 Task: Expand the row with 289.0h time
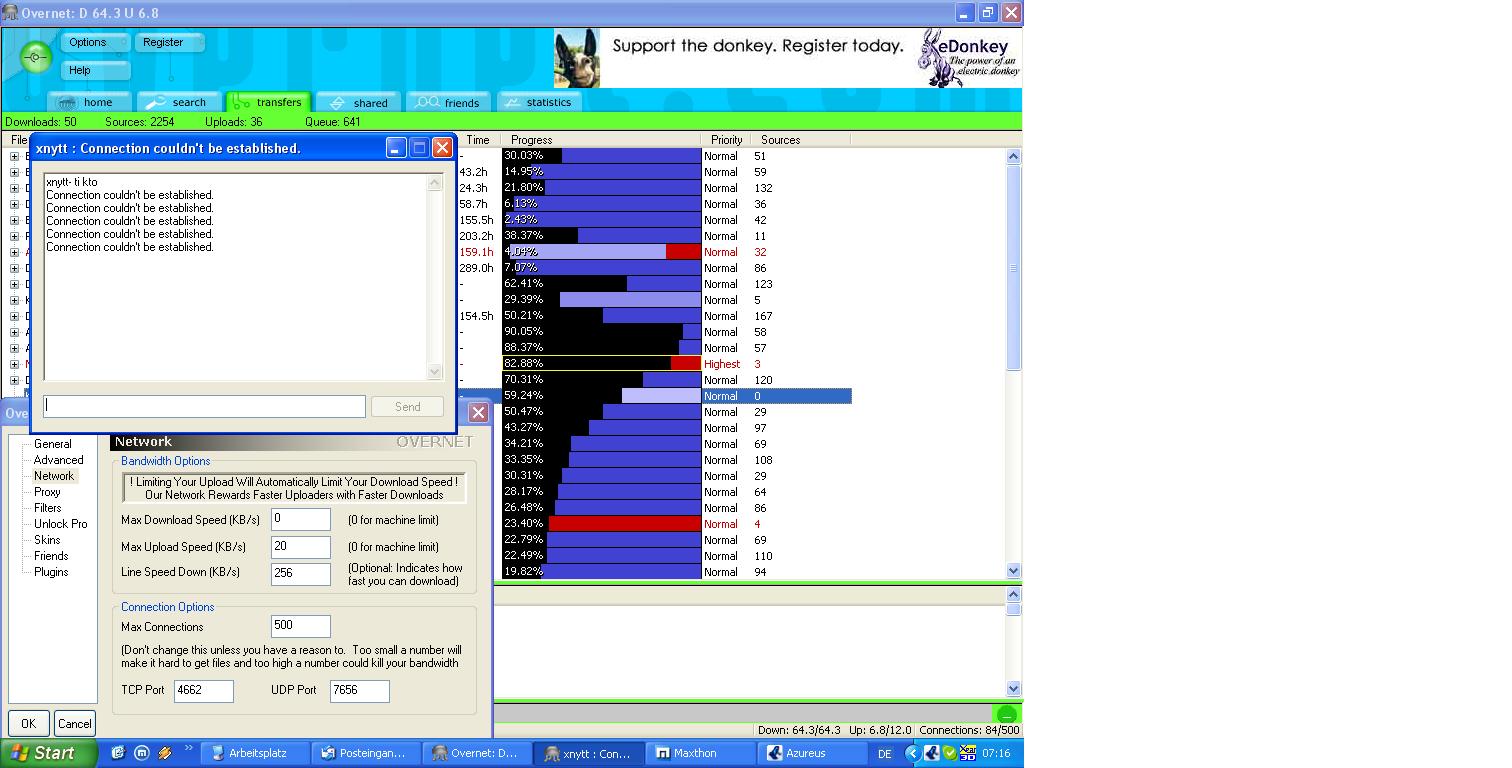(15, 268)
